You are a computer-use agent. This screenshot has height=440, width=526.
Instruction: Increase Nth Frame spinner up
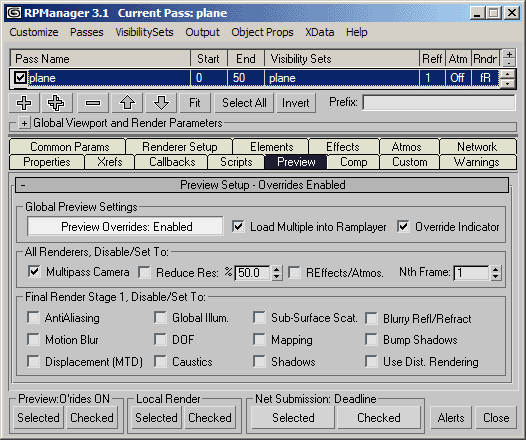pyautogui.click(x=496, y=269)
